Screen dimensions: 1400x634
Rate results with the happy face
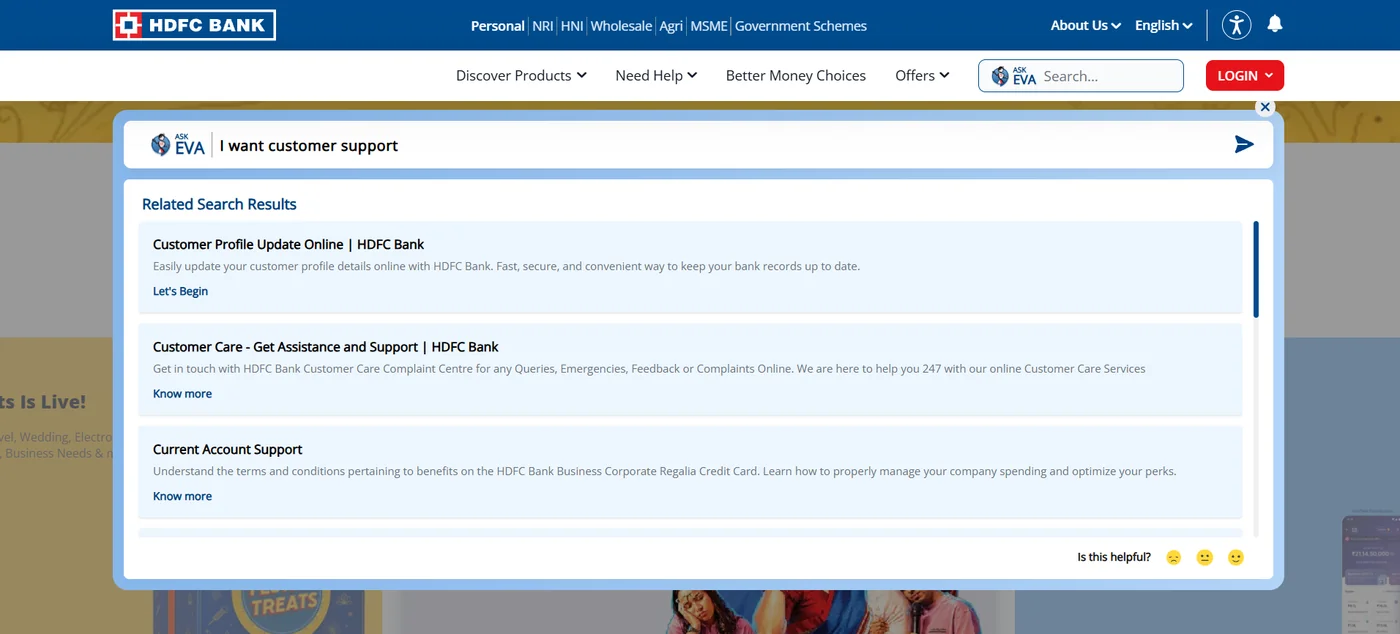pyautogui.click(x=1236, y=558)
